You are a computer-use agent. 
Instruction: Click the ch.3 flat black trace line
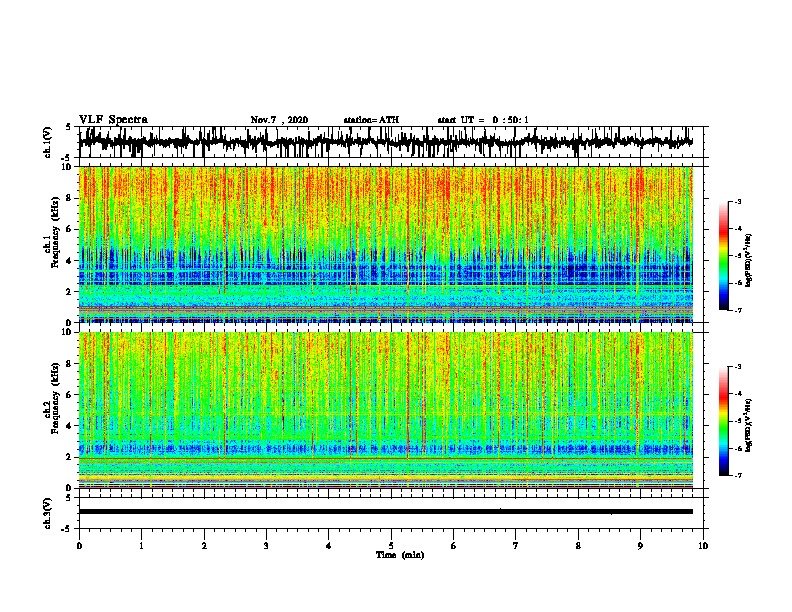click(385, 512)
